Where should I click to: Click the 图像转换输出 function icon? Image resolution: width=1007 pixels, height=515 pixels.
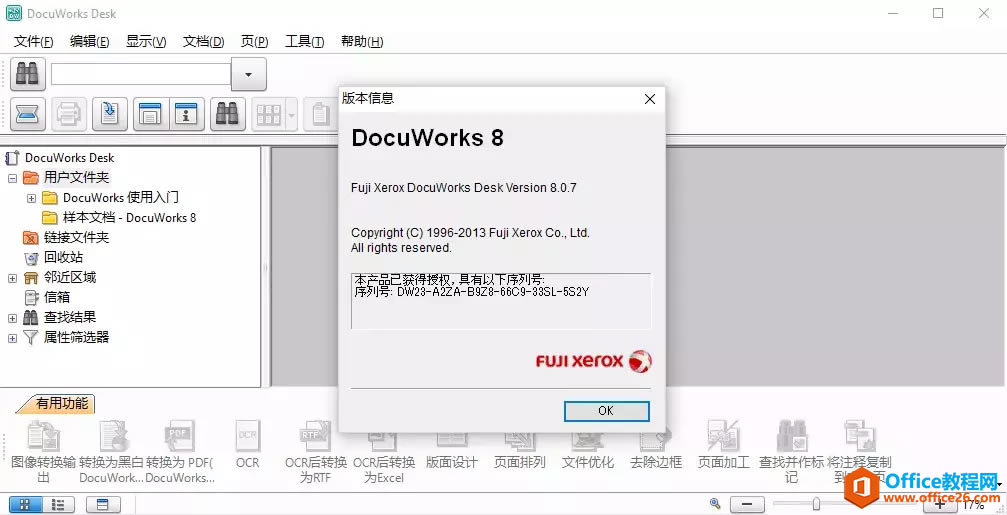click(x=44, y=436)
